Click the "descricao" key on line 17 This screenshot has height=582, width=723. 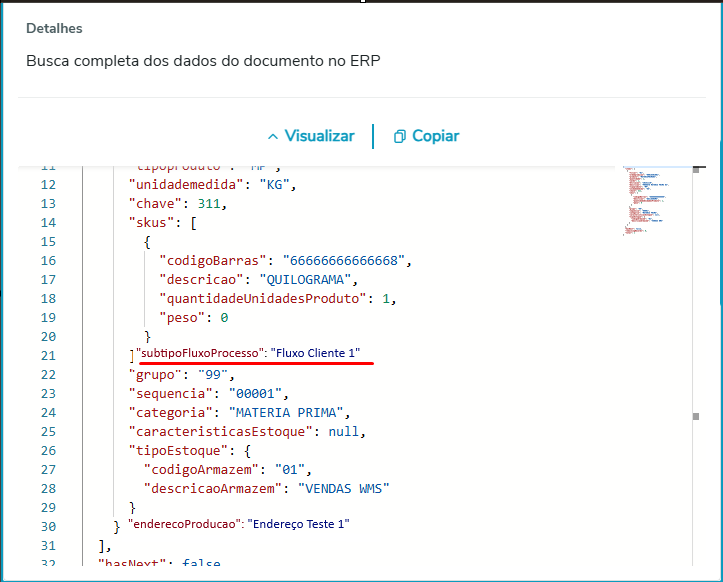click(x=201, y=280)
